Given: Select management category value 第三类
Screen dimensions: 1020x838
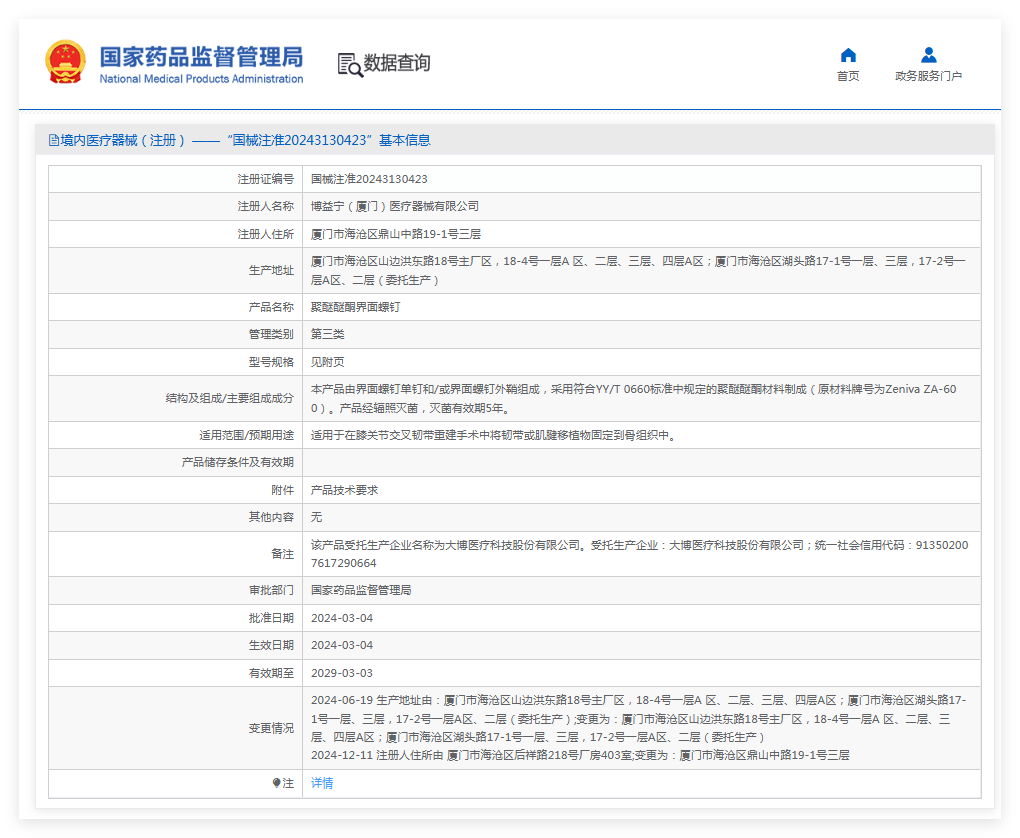Looking at the screenshot, I should point(328,334).
